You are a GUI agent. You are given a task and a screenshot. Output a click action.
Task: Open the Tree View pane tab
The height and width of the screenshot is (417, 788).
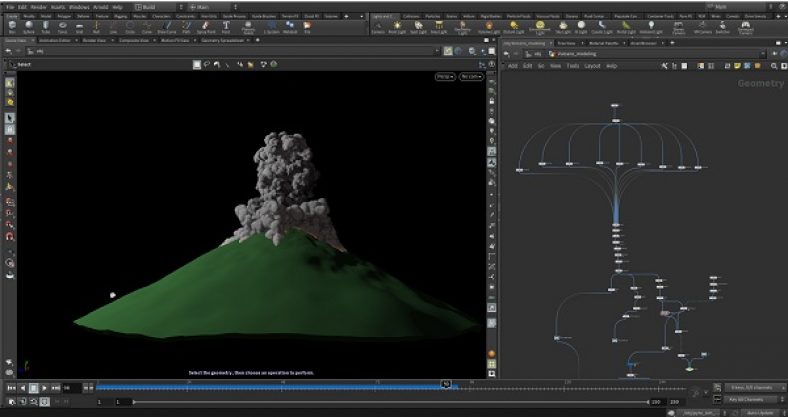pyautogui.click(x=565, y=44)
